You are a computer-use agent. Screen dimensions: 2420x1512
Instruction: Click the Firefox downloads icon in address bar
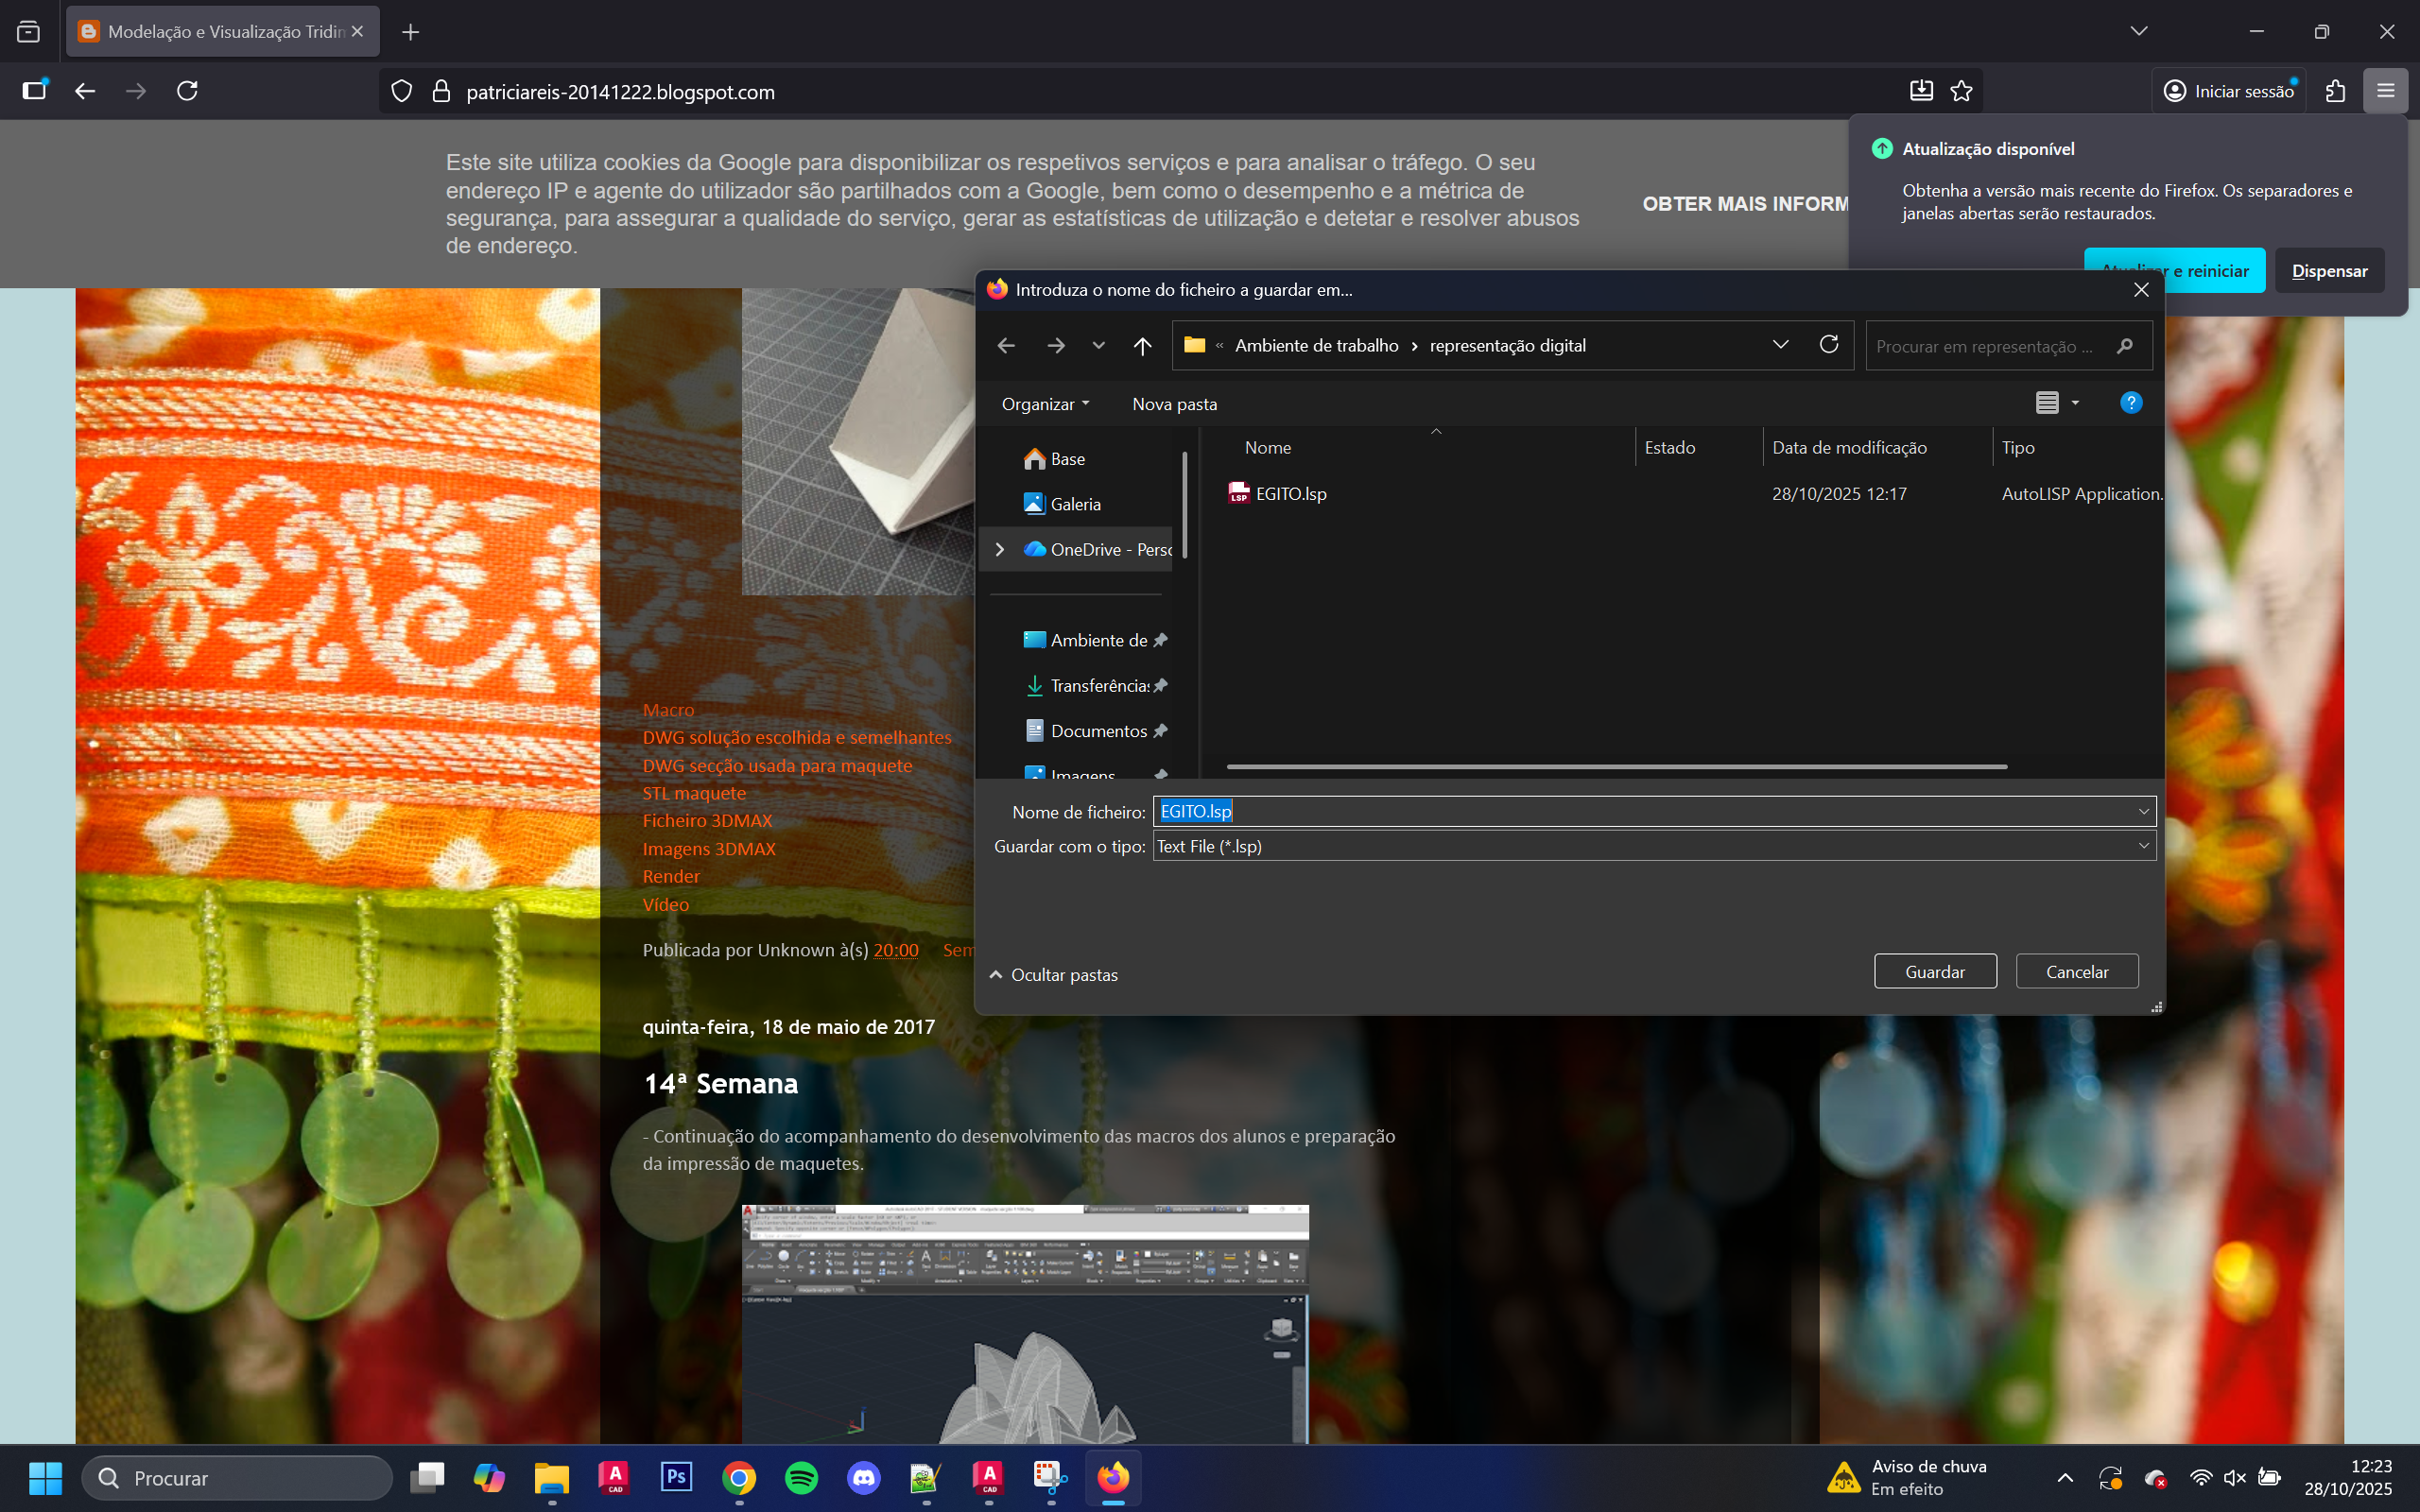coord(1921,91)
